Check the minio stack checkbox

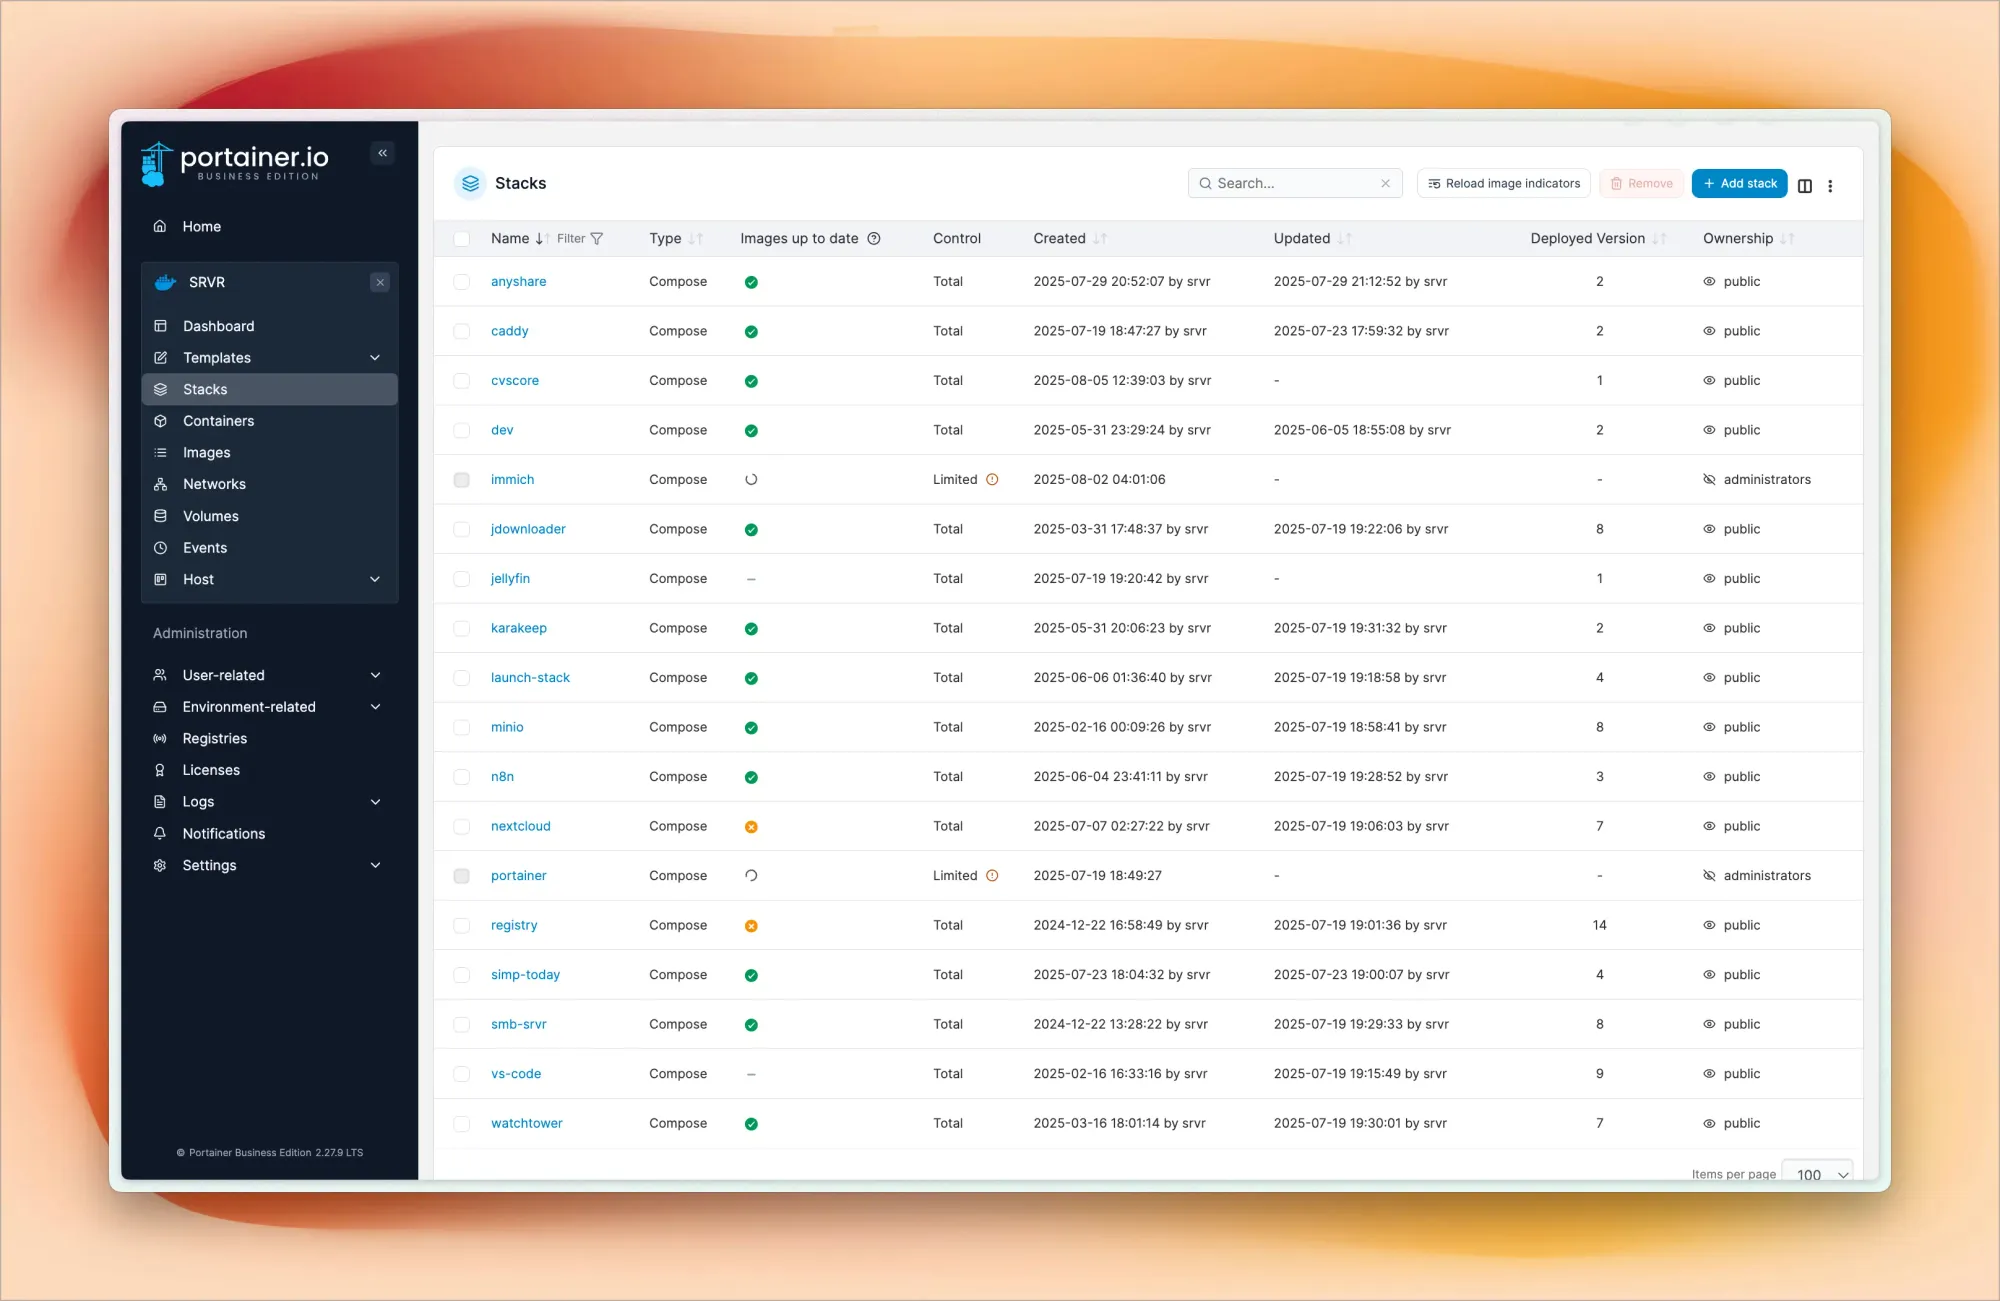(461, 727)
